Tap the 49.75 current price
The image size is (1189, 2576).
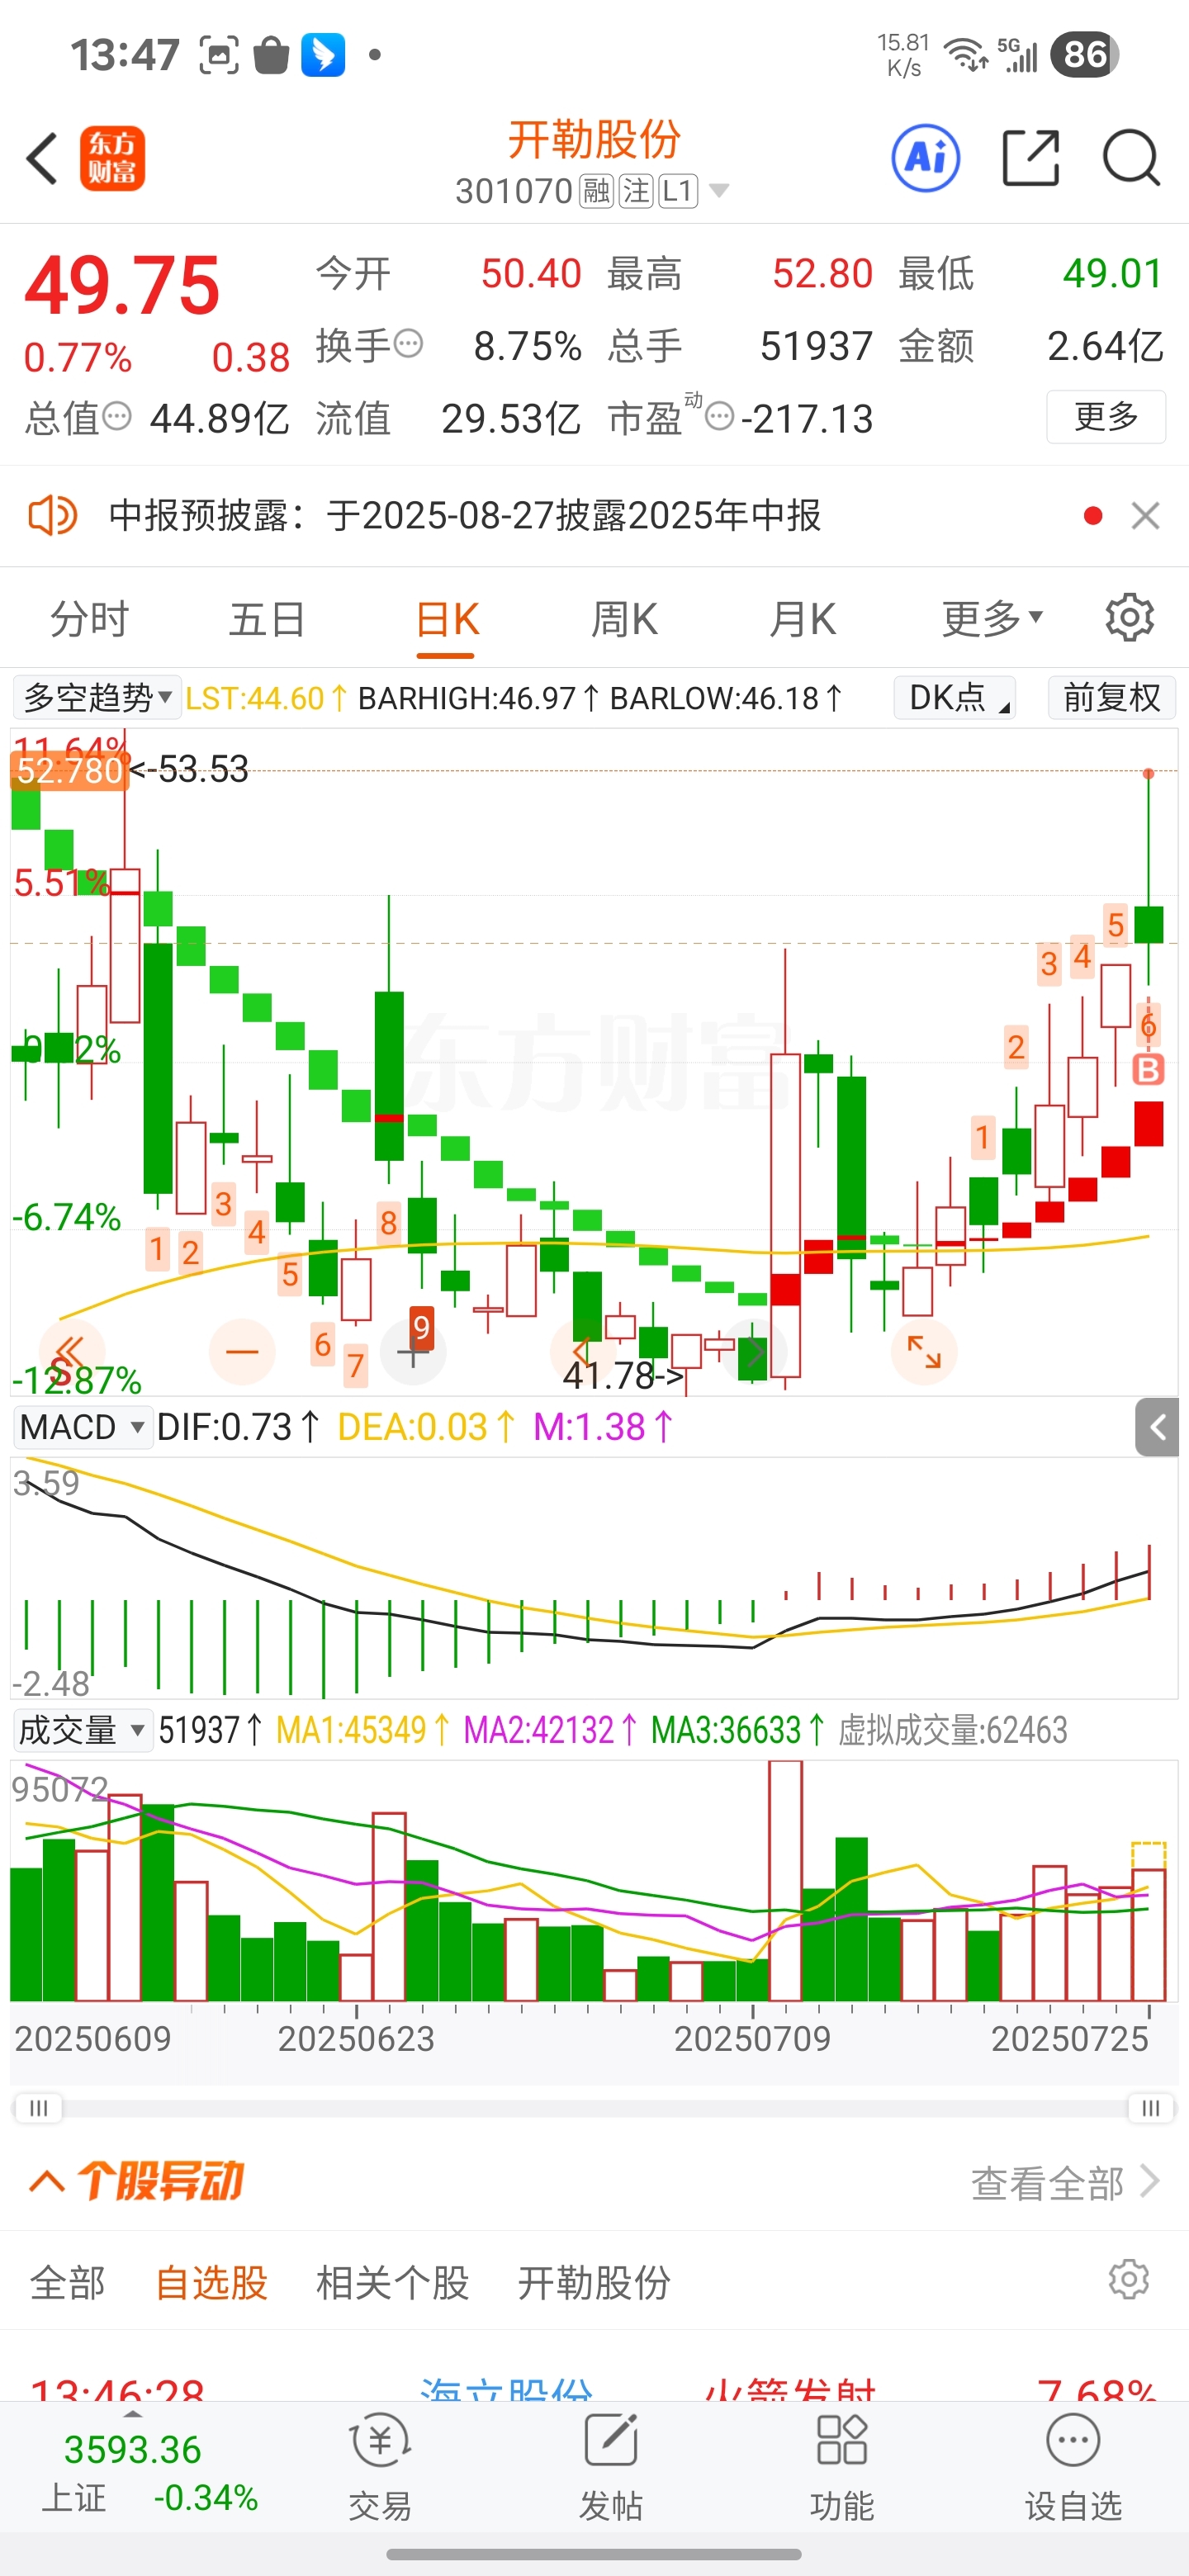pos(122,286)
